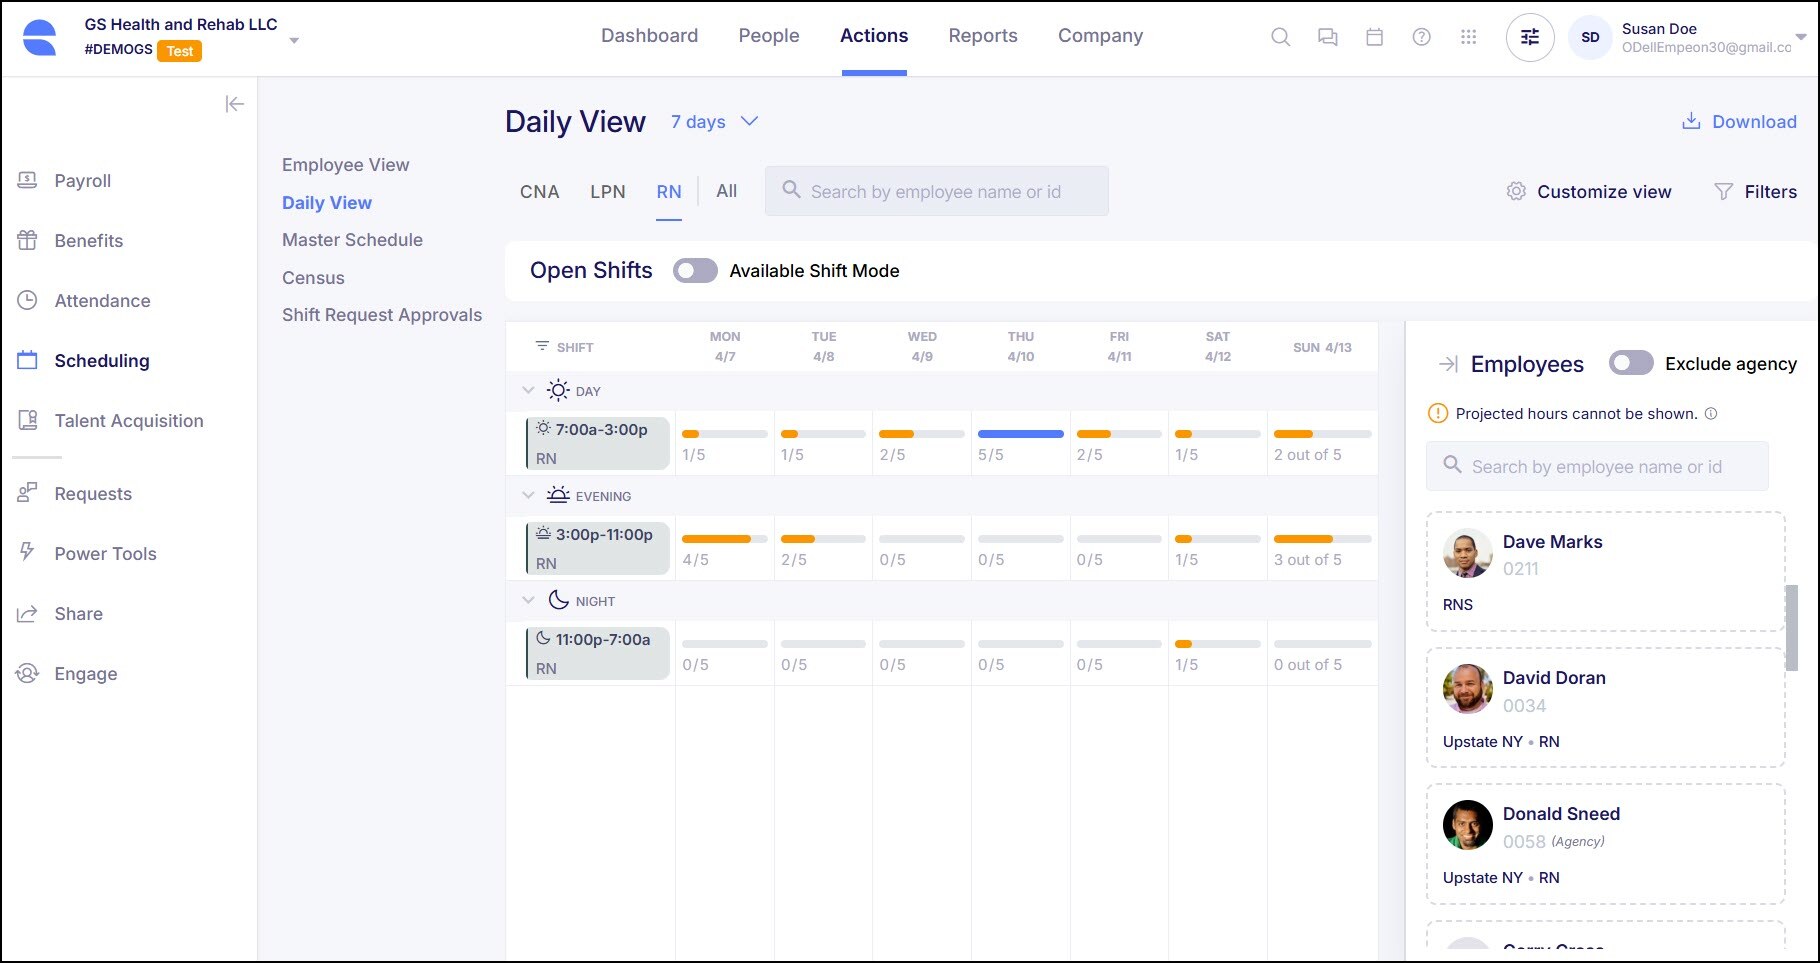The height and width of the screenshot is (963, 1820).
Task: Open the Filters funnel icon
Action: (x=1725, y=191)
